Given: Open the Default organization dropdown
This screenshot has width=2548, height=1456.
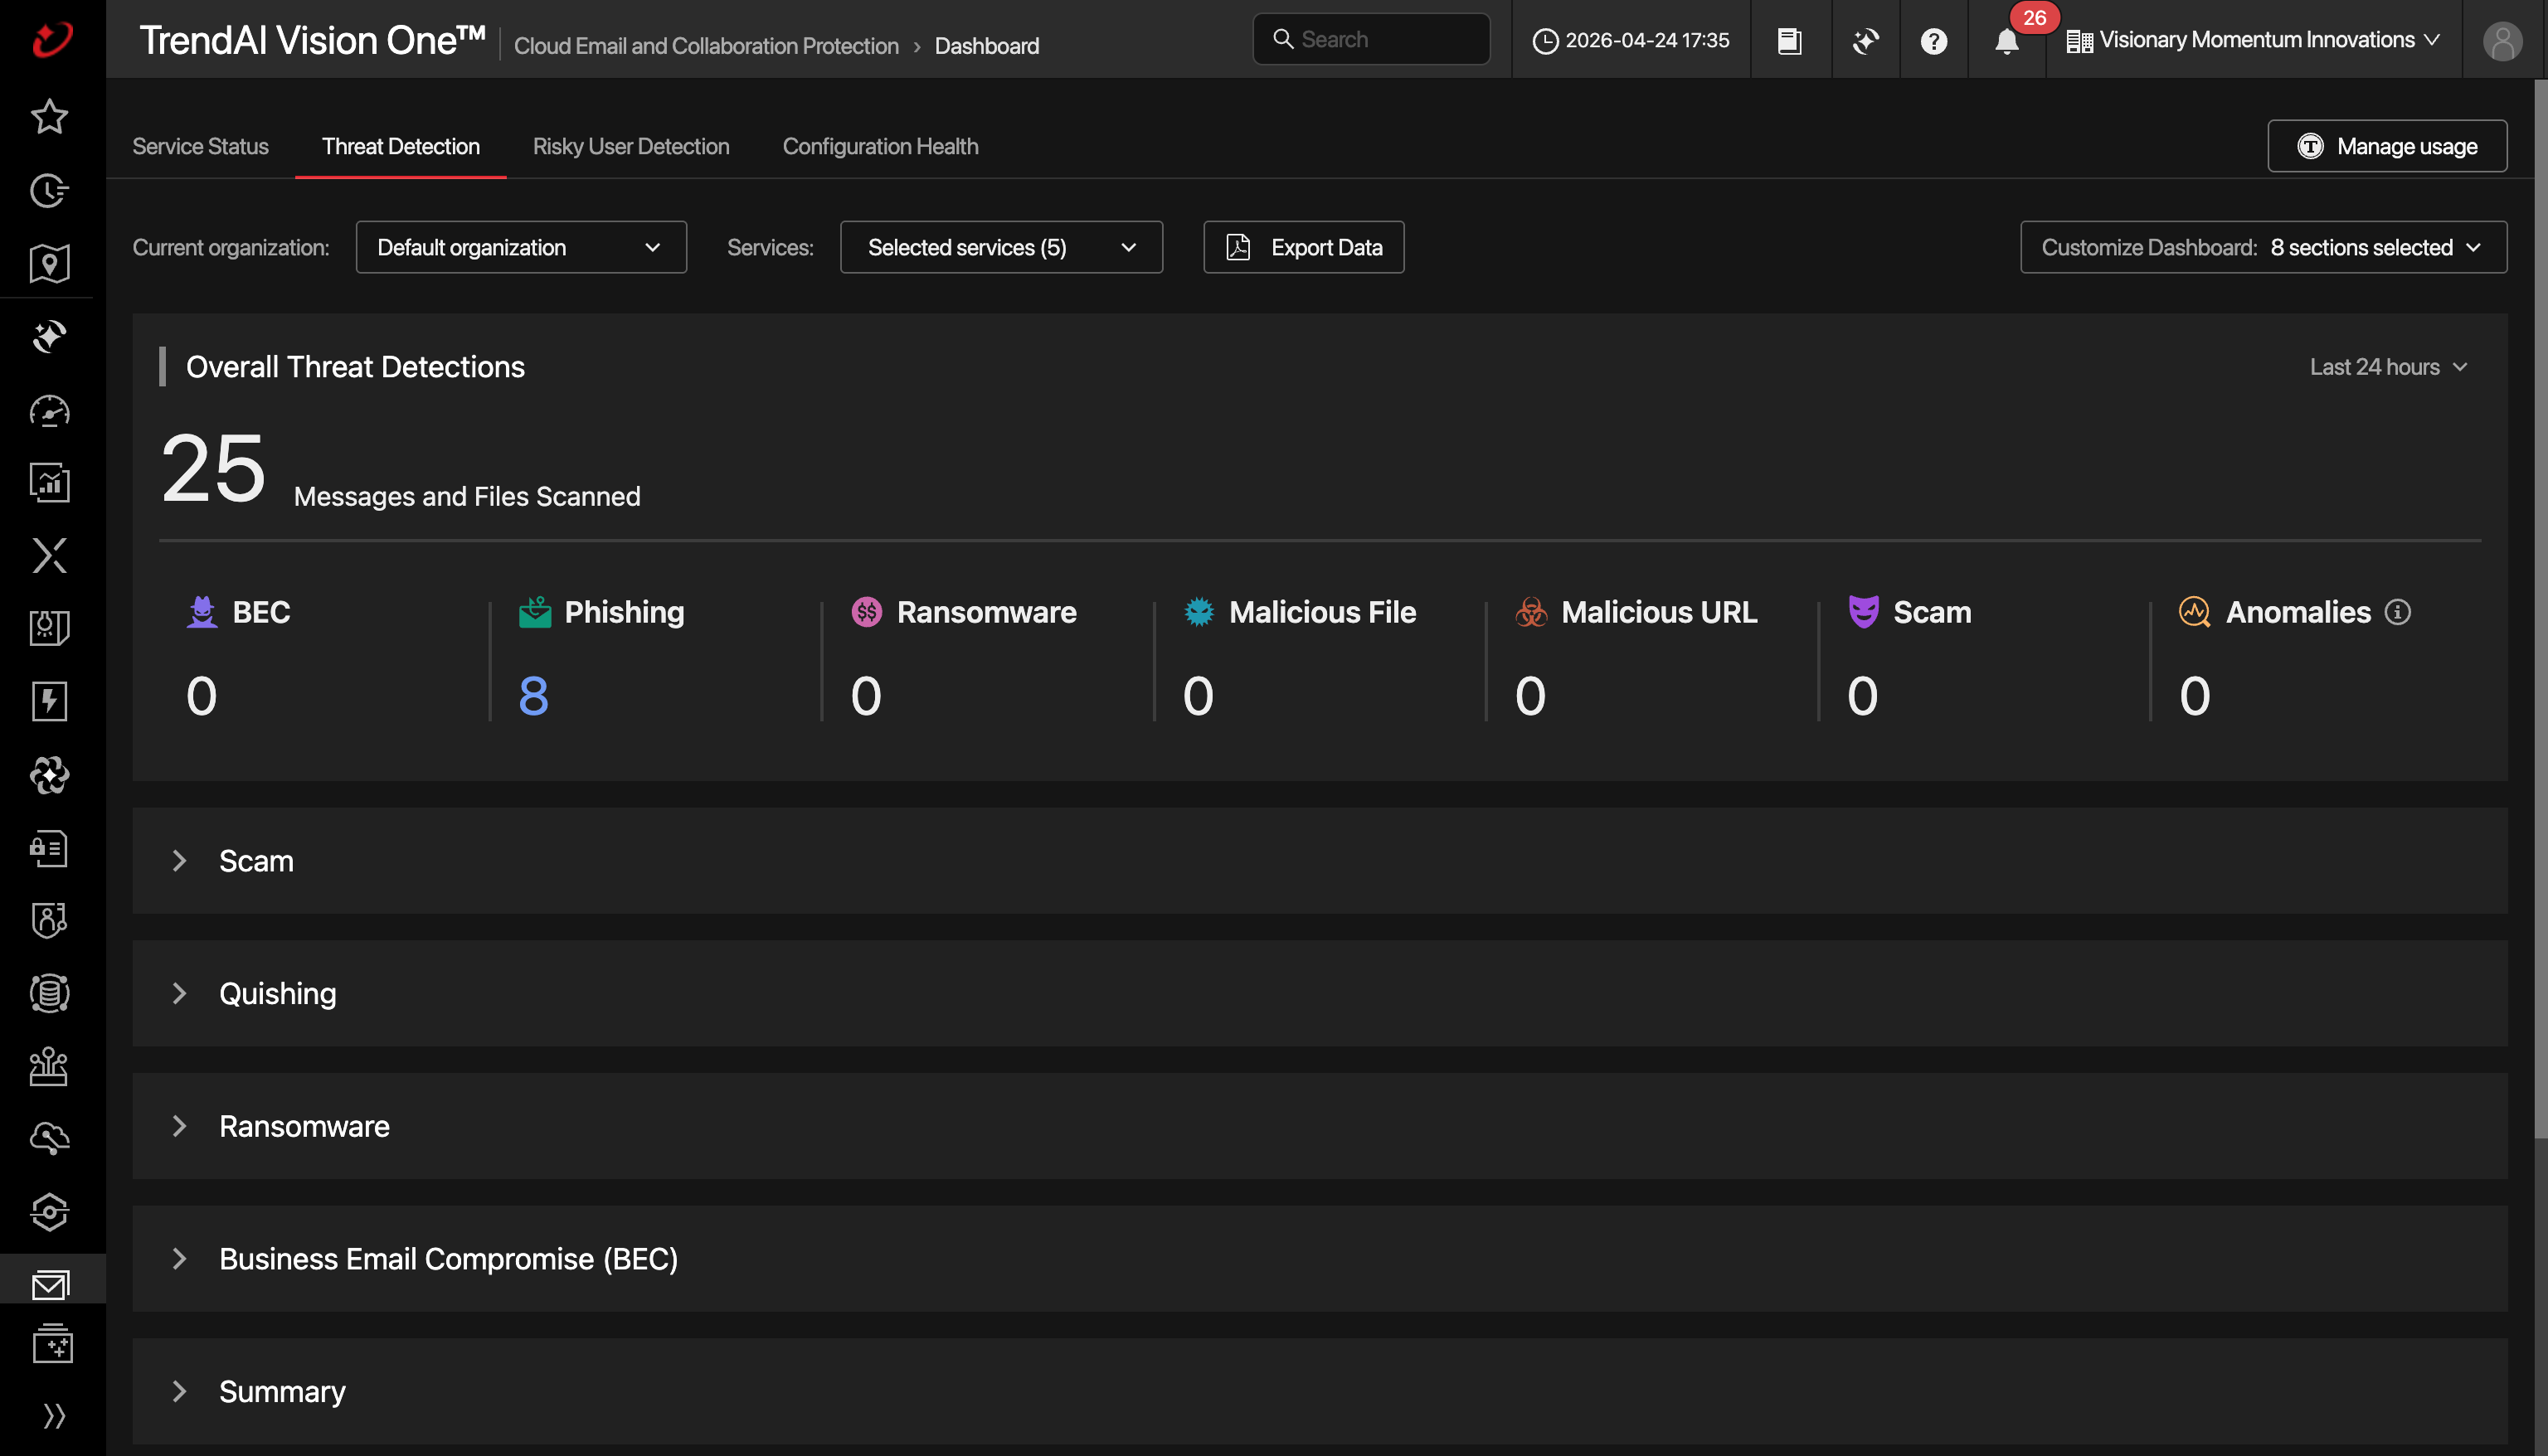Looking at the screenshot, I should (521, 247).
